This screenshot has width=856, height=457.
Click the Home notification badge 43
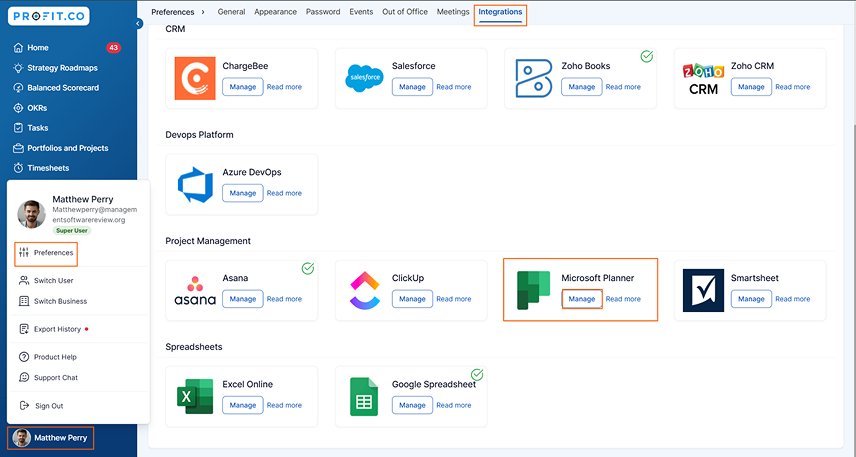(x=113, y=48)
